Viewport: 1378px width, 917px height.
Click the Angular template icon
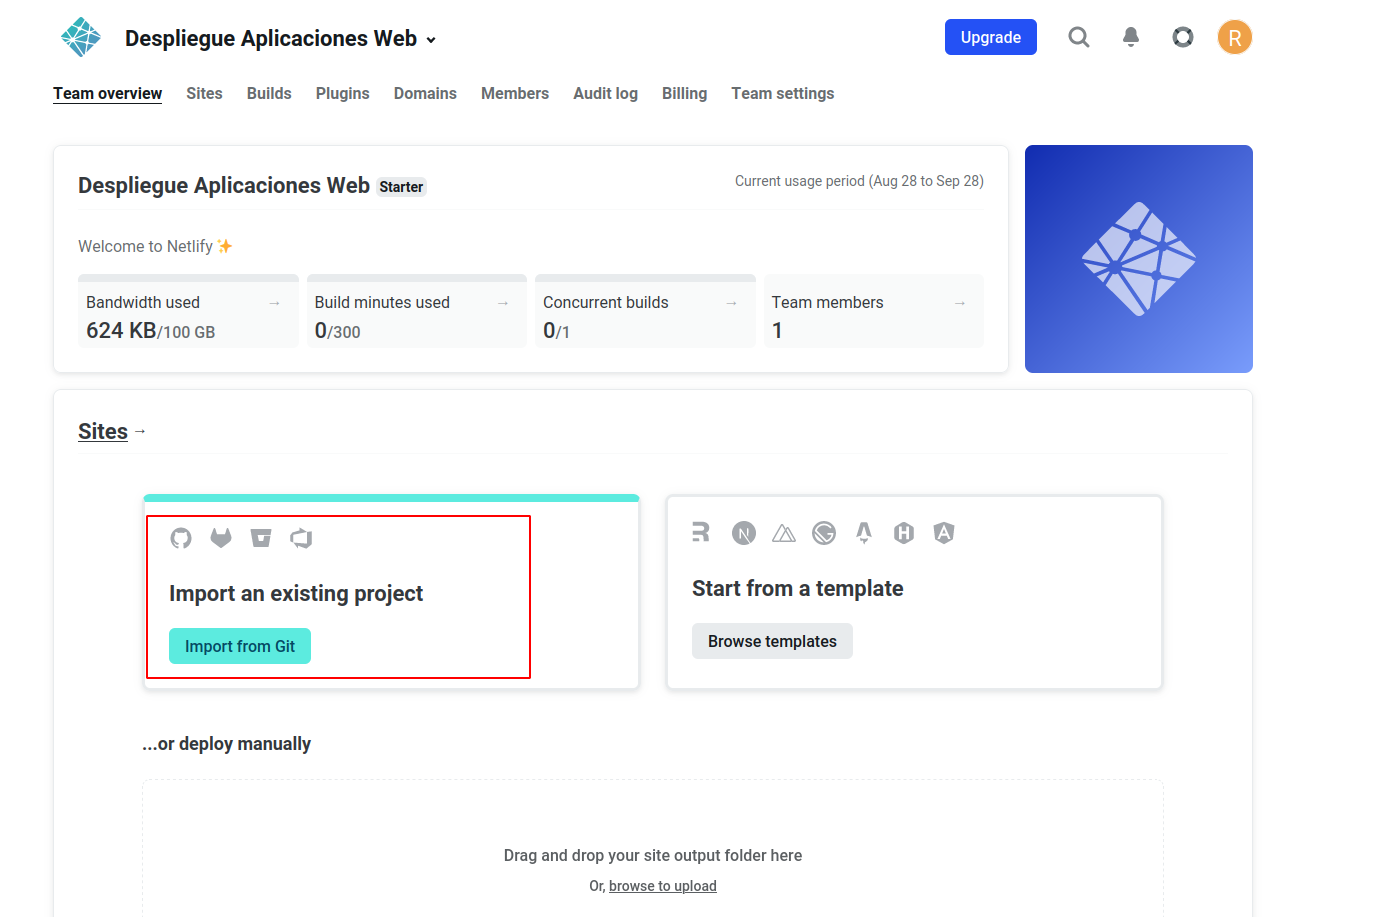coord(943,534)
